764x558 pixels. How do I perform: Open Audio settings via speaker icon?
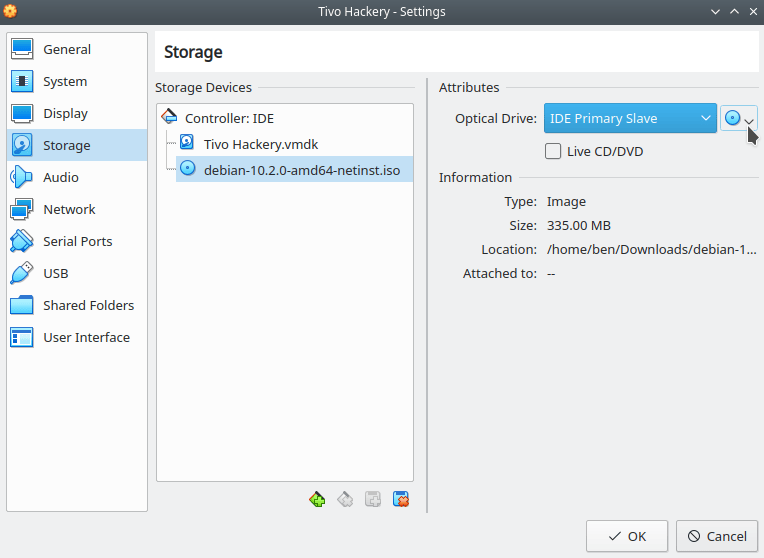click(x=21, y=177)
